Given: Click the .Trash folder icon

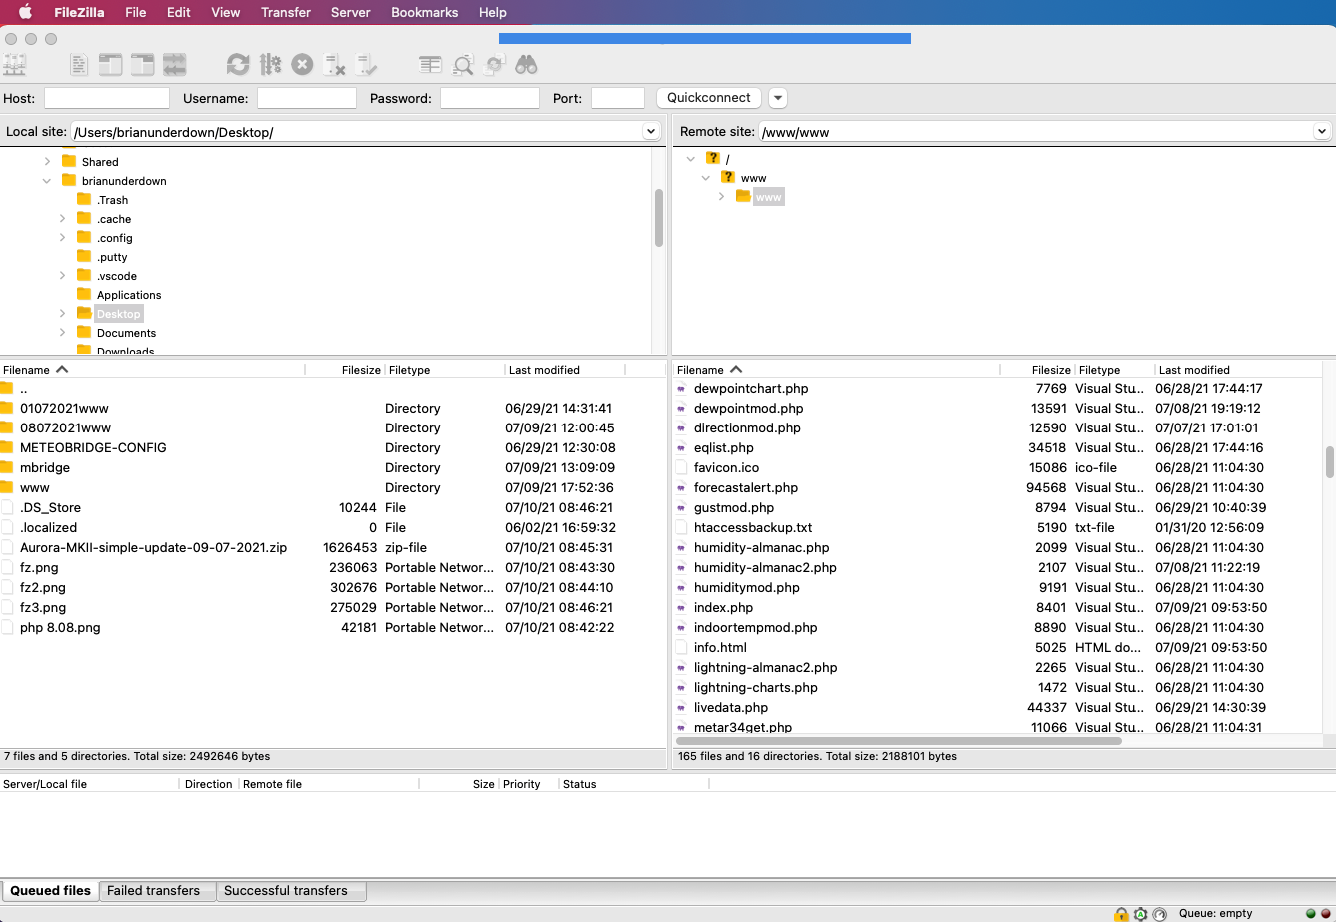Looking at the screenshot, I should pos(84,200).
